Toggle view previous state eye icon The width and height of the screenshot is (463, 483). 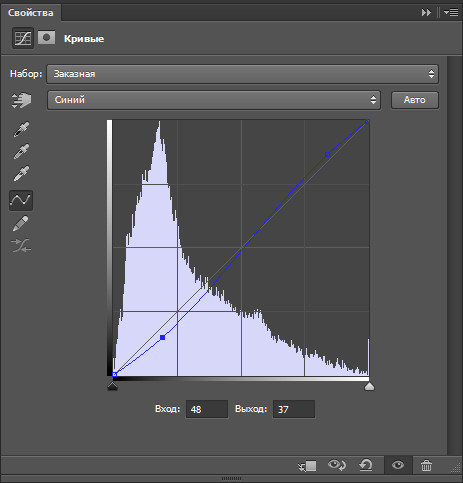[336, 465]
